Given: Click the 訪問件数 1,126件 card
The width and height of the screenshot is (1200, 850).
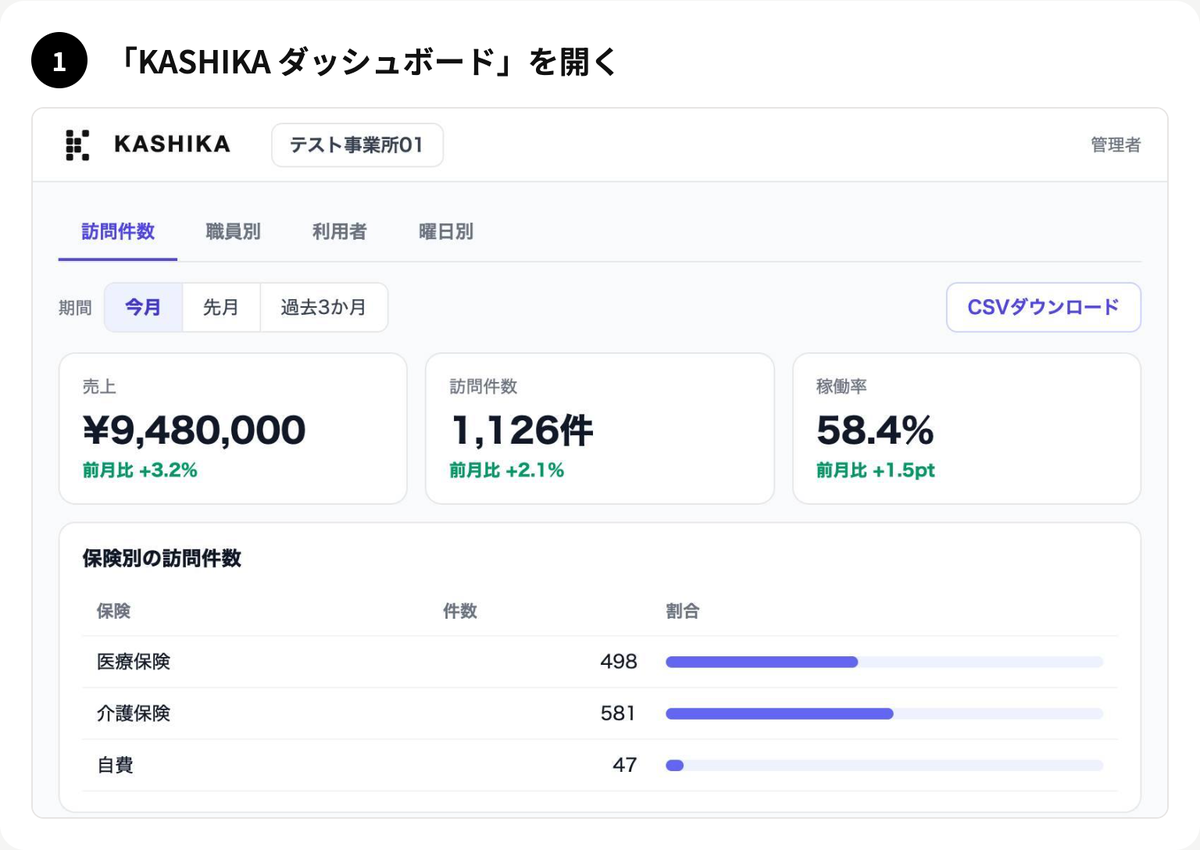Looking at the screenshot, I should pos(600,428).
